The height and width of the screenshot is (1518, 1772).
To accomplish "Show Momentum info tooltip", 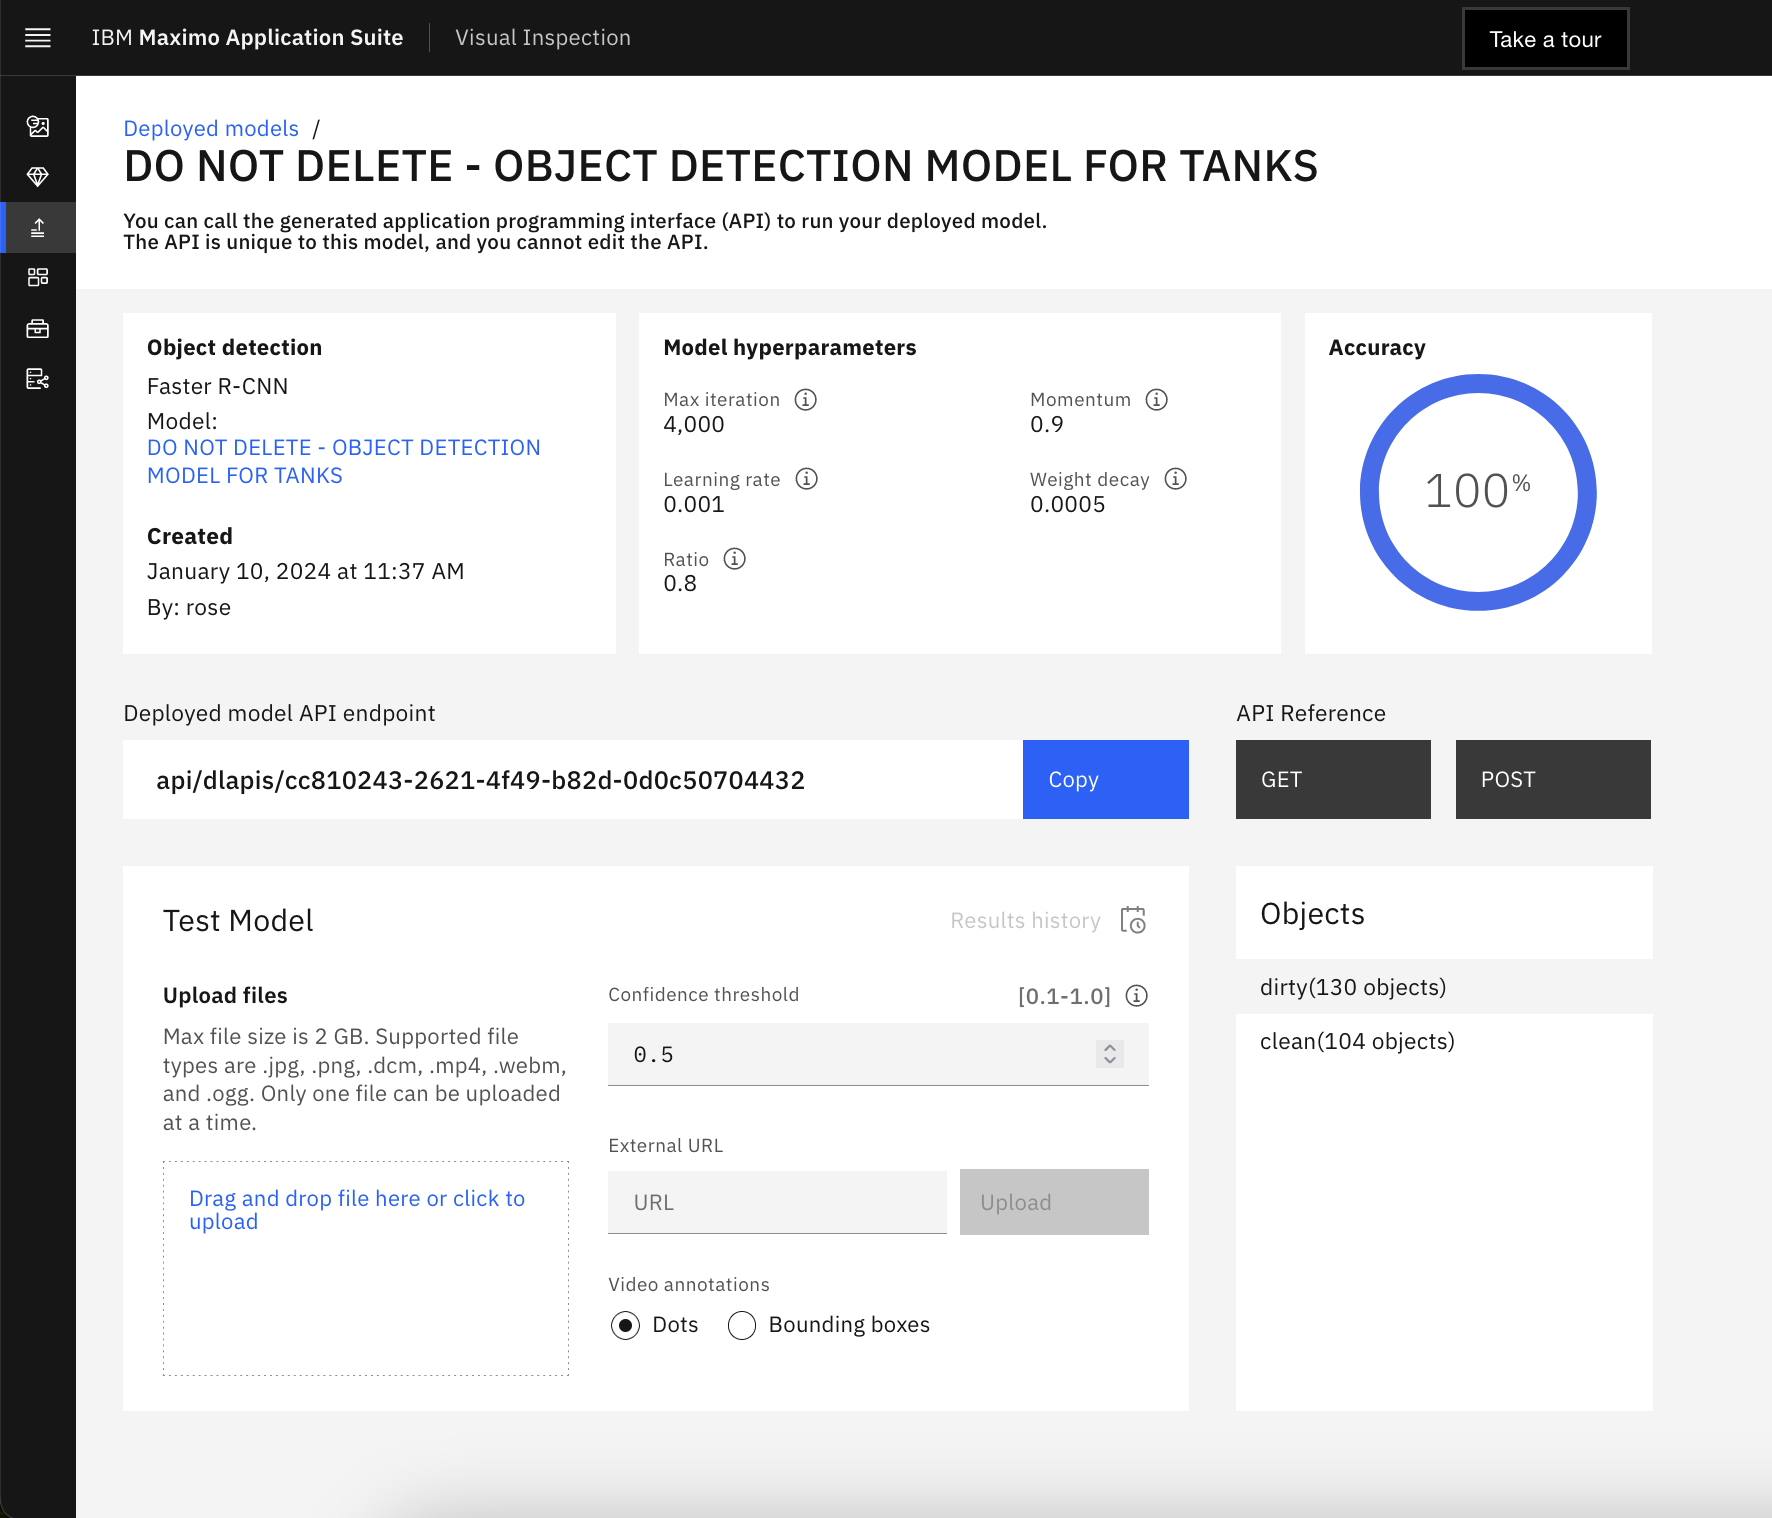I will tap(1157, 400).
